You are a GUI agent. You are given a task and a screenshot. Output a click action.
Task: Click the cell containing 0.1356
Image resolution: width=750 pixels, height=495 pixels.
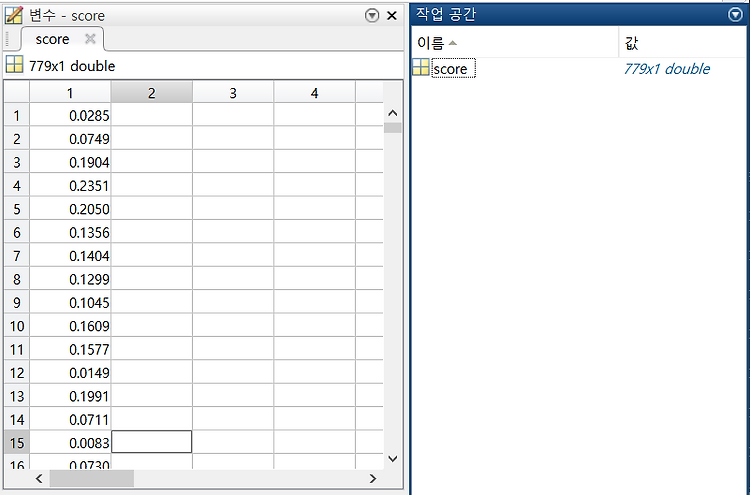70,232
